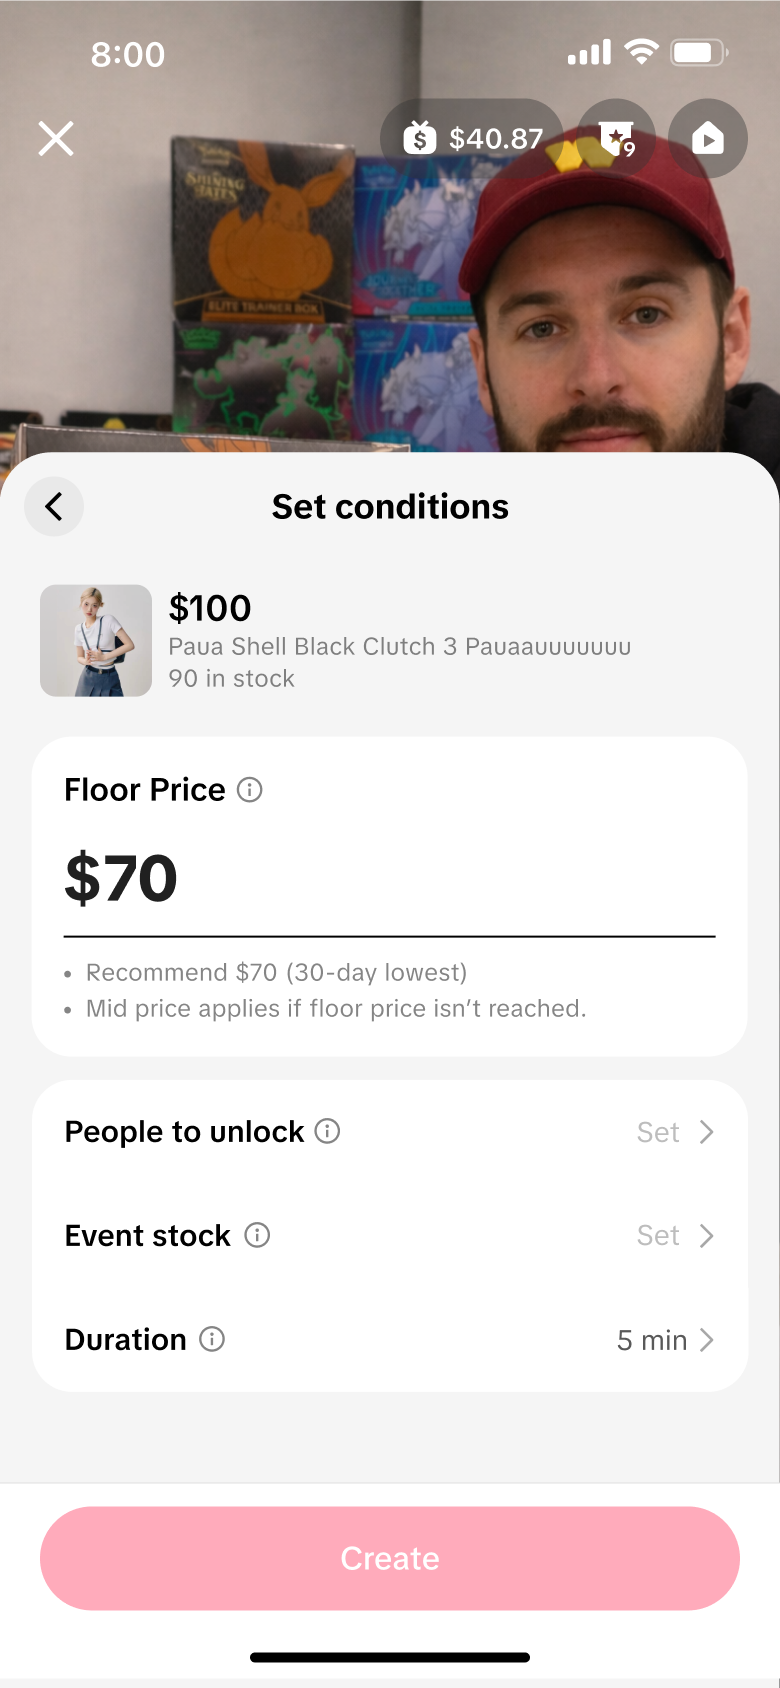
Task: Tap the battery indicator in status bar
Action: (700, 53)
